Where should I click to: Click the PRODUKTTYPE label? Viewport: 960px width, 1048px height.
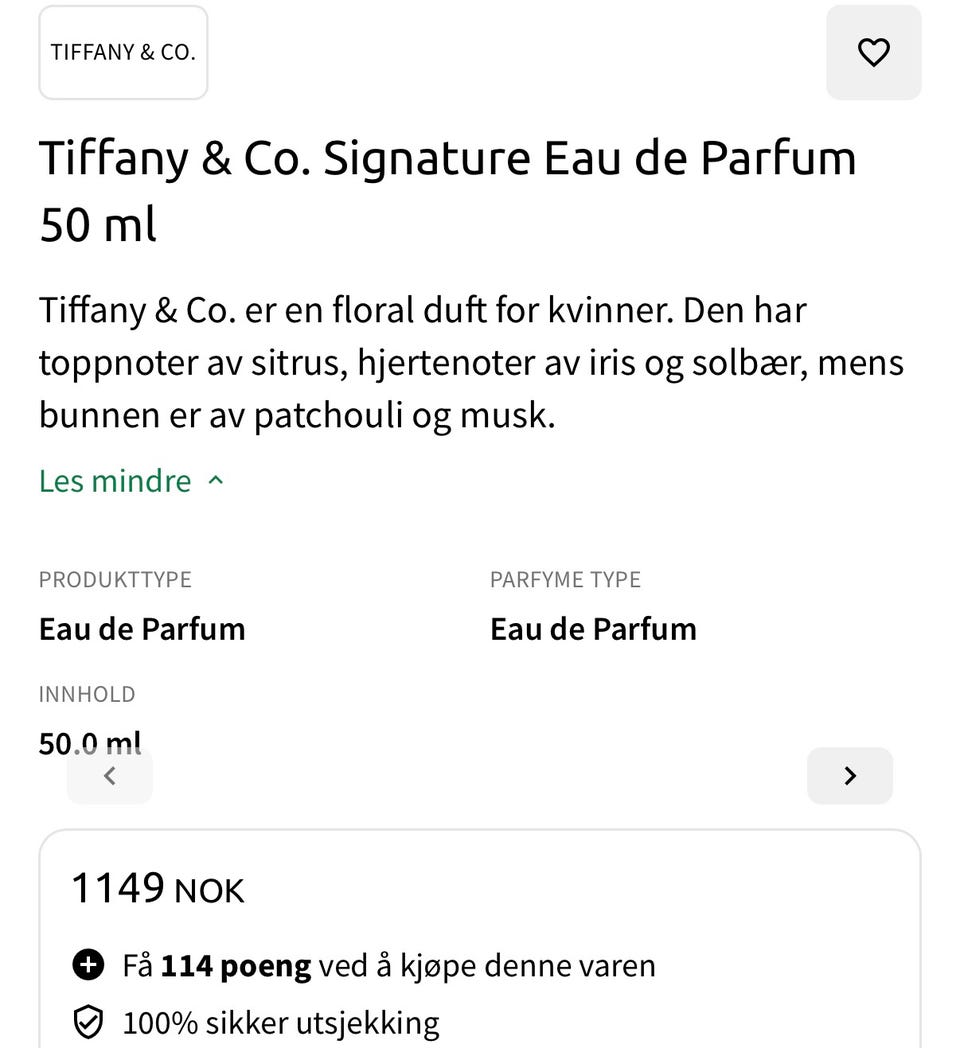[115, 580]
